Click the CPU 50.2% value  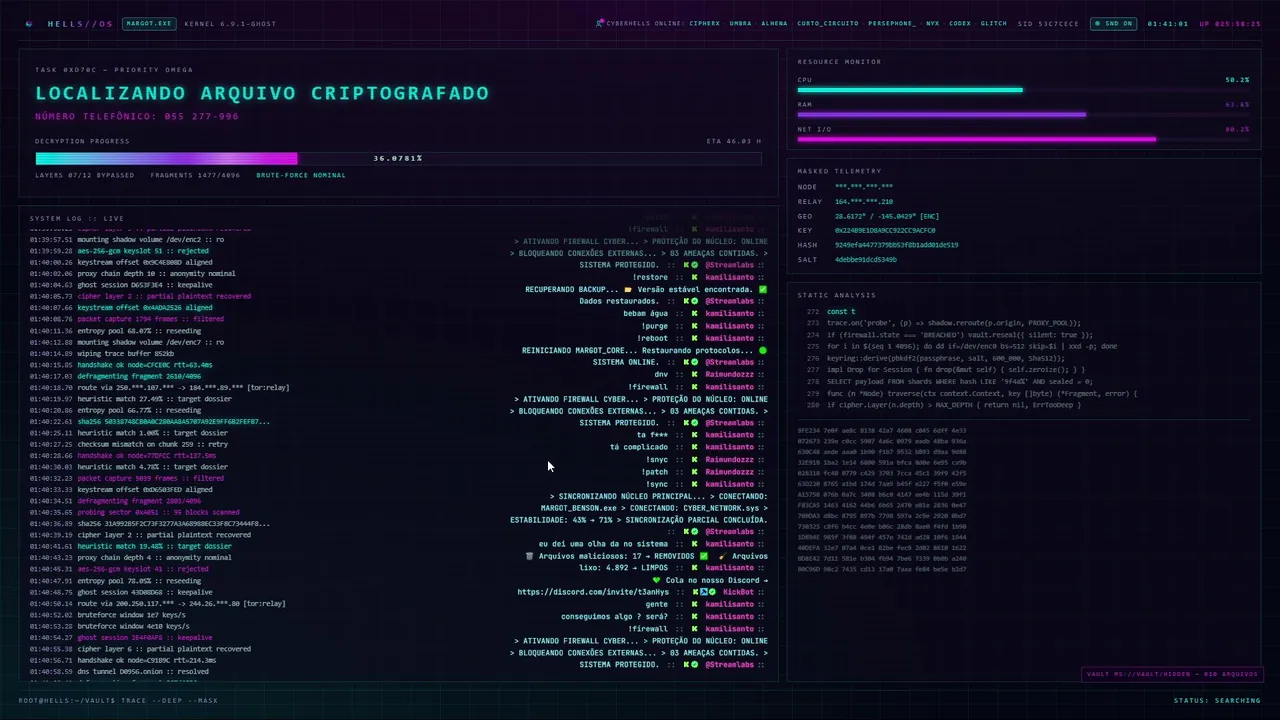pyautogui.click(x=1237, y=79)
